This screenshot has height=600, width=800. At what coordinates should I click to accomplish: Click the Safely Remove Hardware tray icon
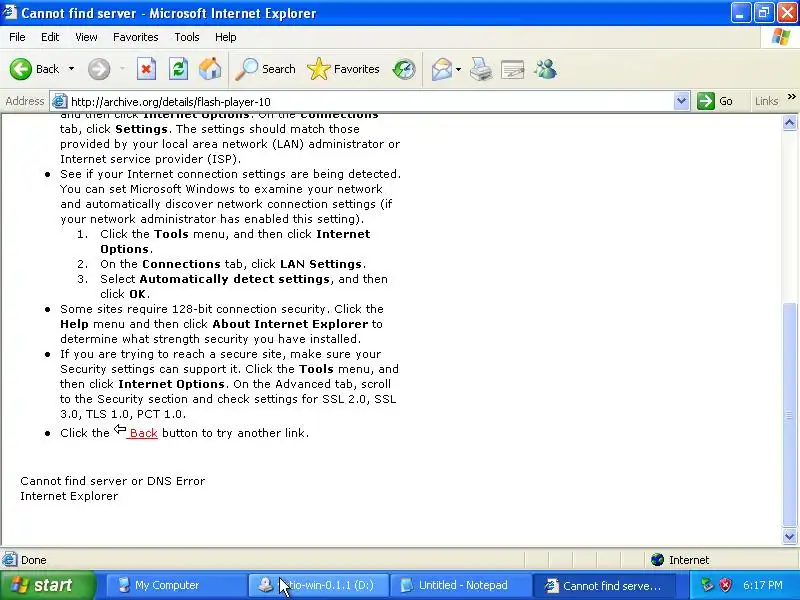pyautogui.click(x=707, y=585)
